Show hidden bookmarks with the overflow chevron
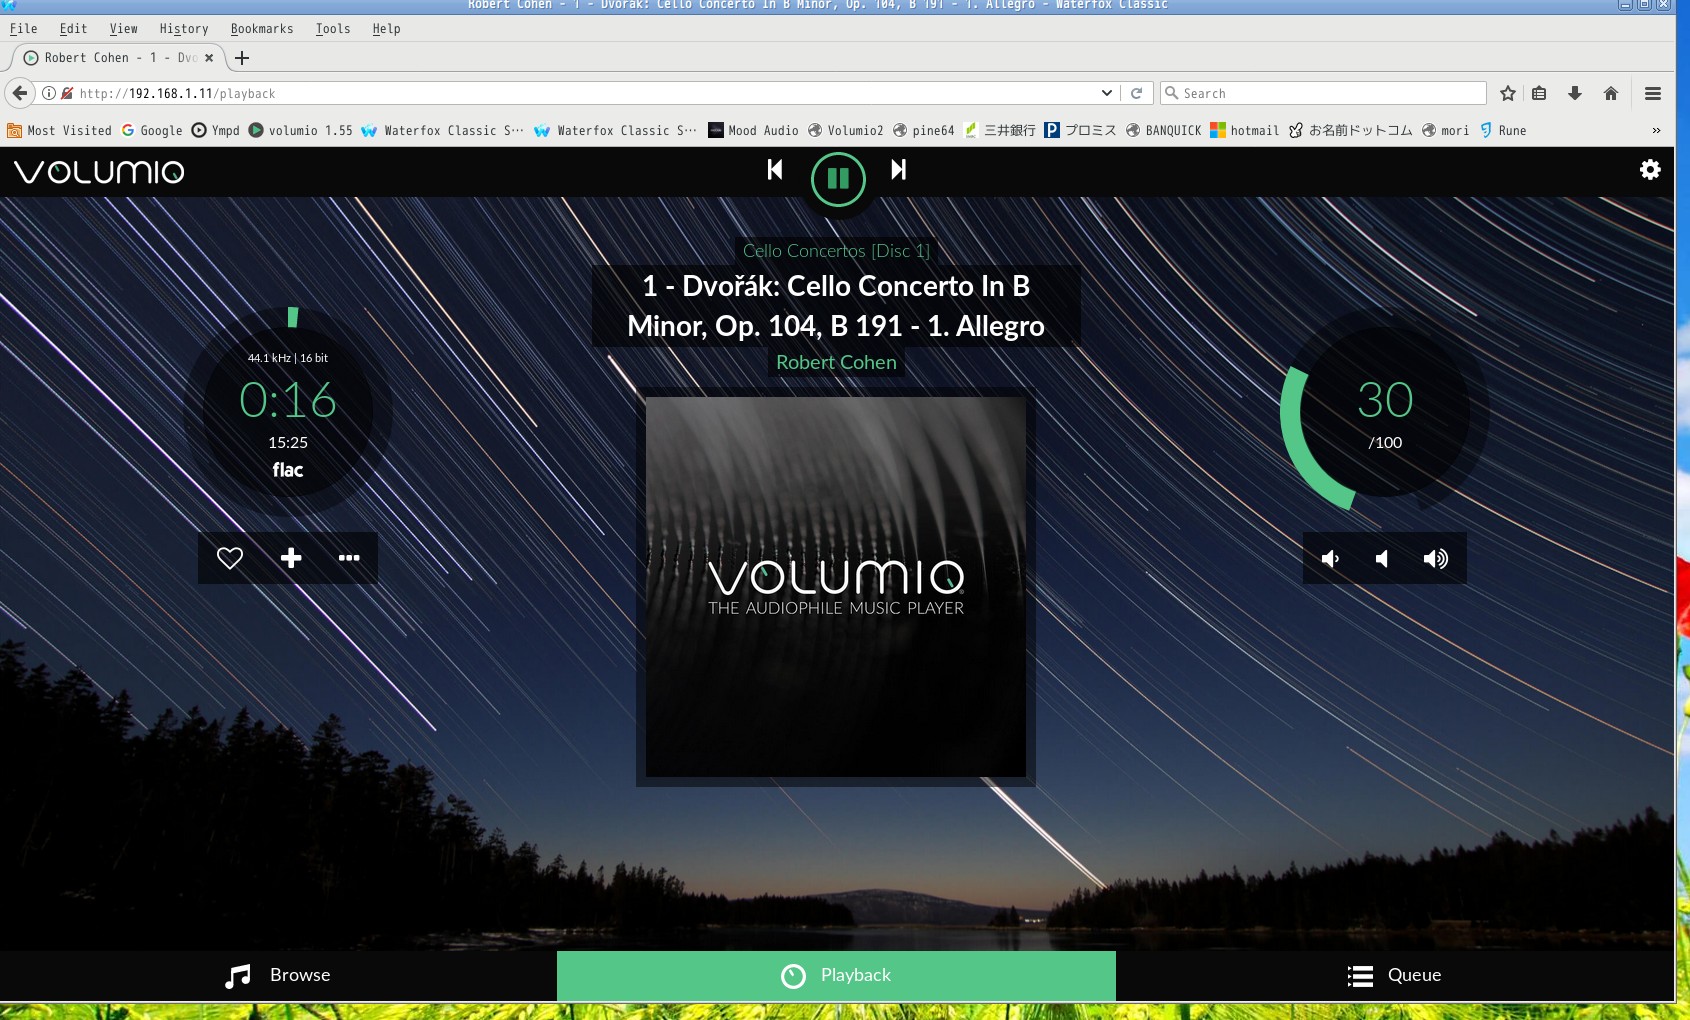The width and height of the screenshot is (1690, 1020). [1656, 131]
